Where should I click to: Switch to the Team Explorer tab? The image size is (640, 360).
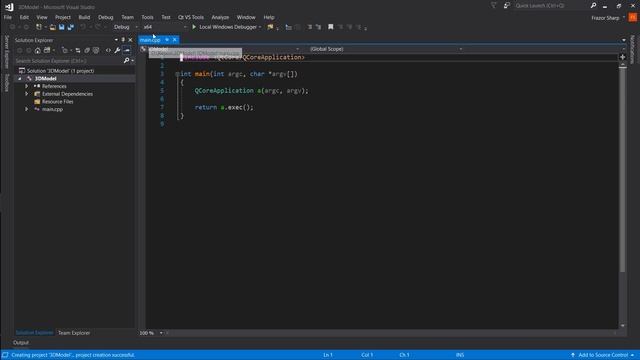[x=74, y=333]
